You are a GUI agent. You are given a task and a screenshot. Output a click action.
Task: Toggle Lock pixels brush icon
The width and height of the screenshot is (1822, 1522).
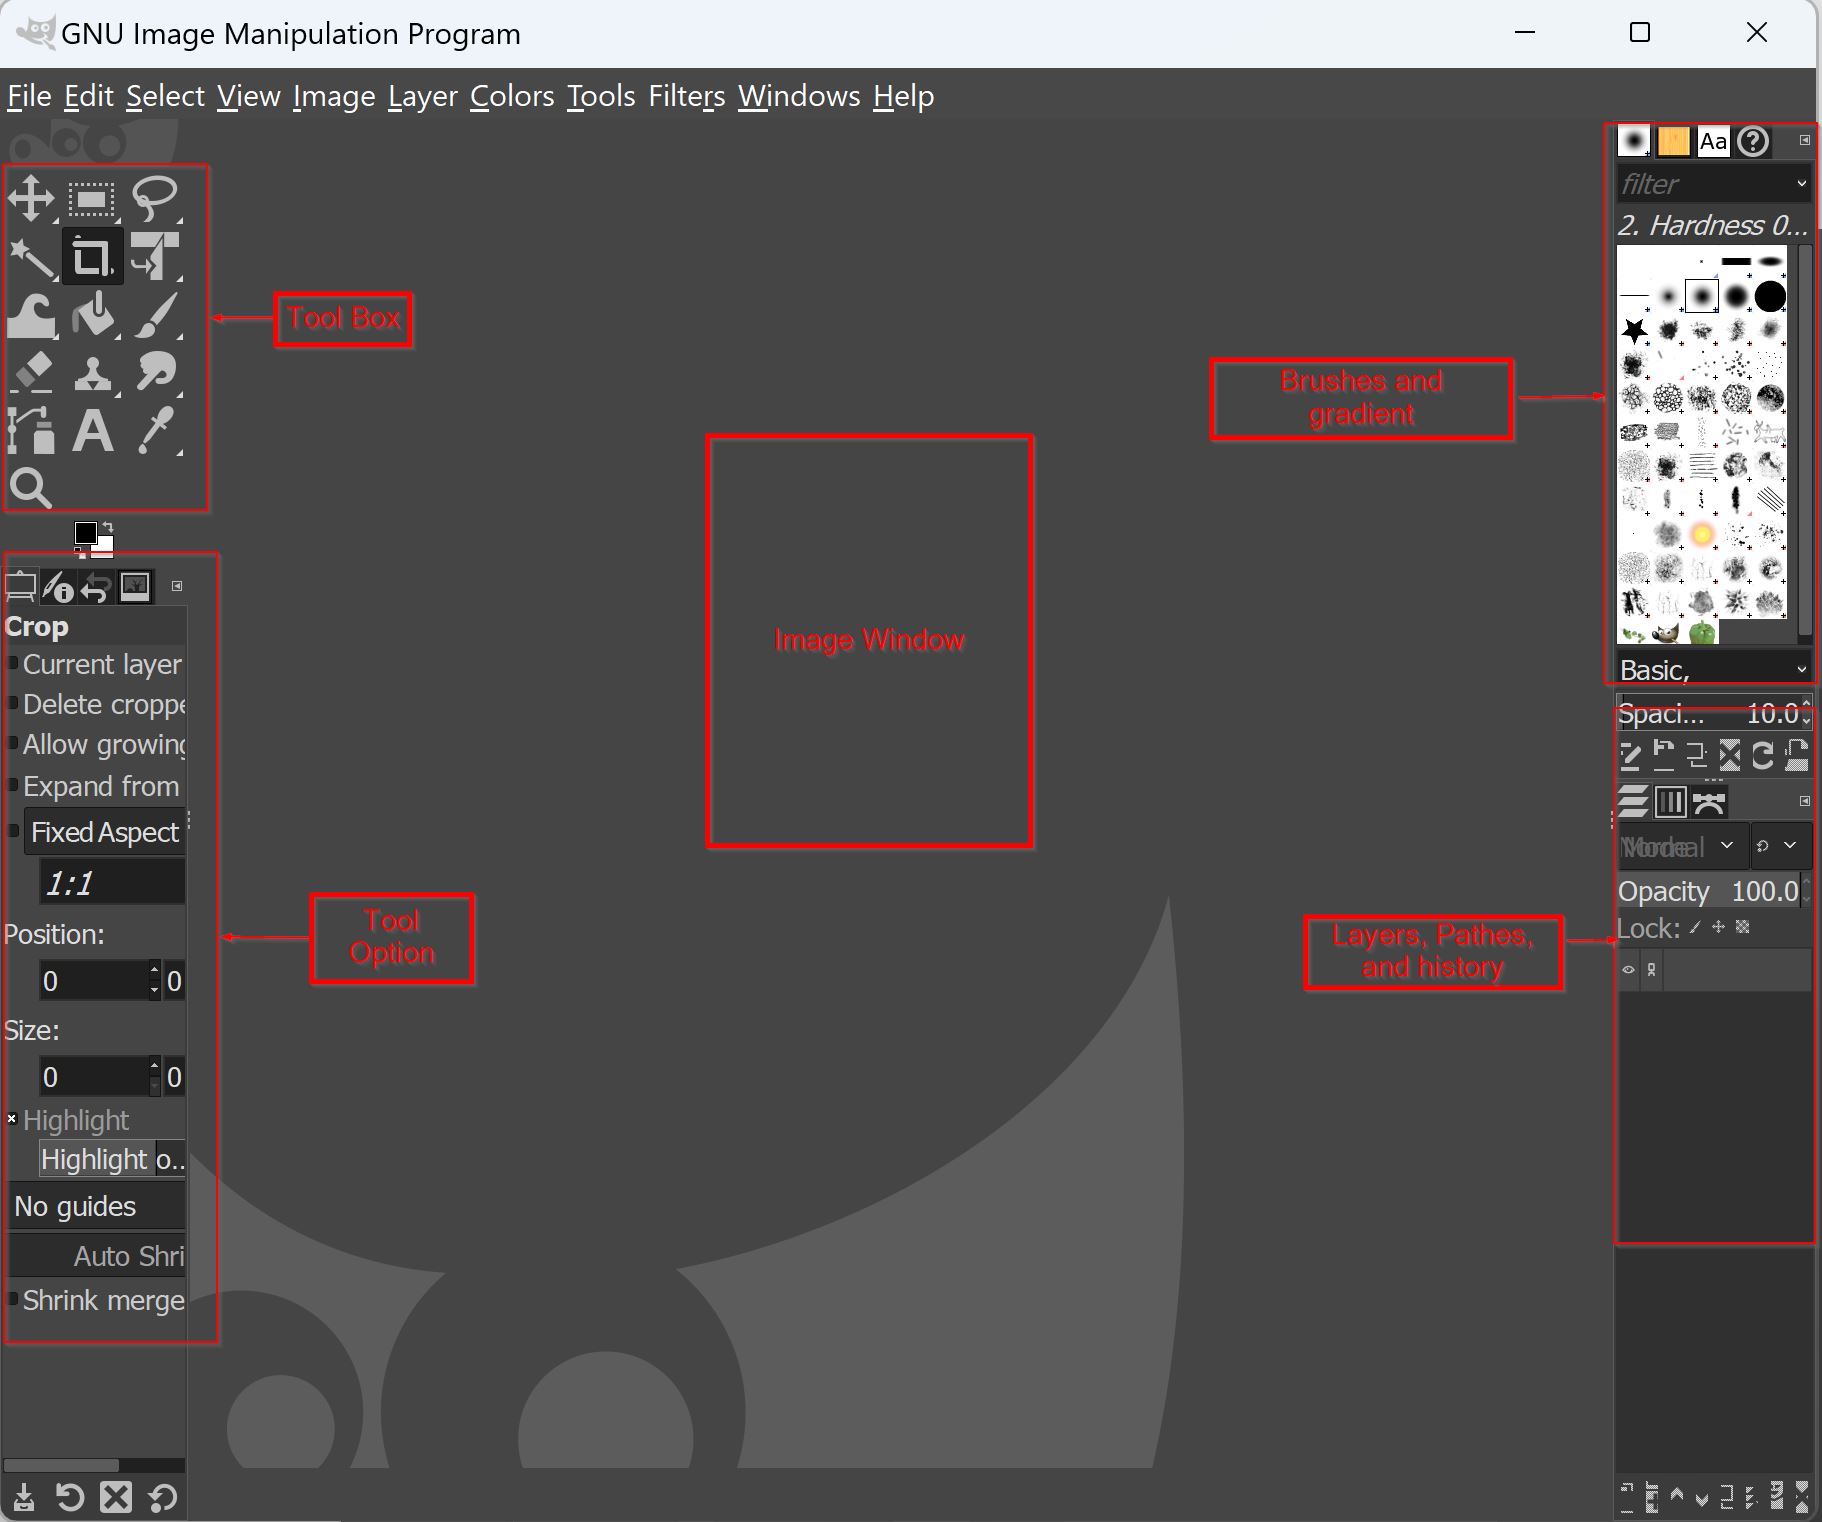[x=1696, y=927]
